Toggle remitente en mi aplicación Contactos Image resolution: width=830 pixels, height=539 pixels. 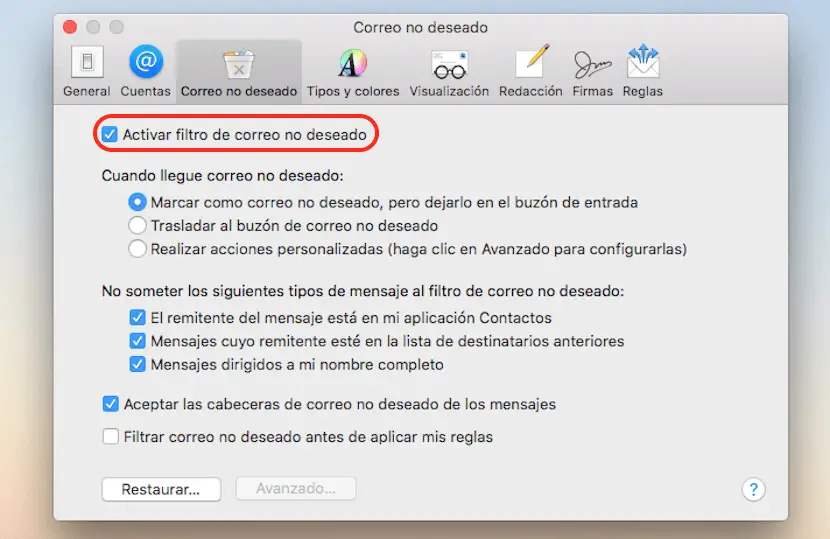tap(137, 318)
